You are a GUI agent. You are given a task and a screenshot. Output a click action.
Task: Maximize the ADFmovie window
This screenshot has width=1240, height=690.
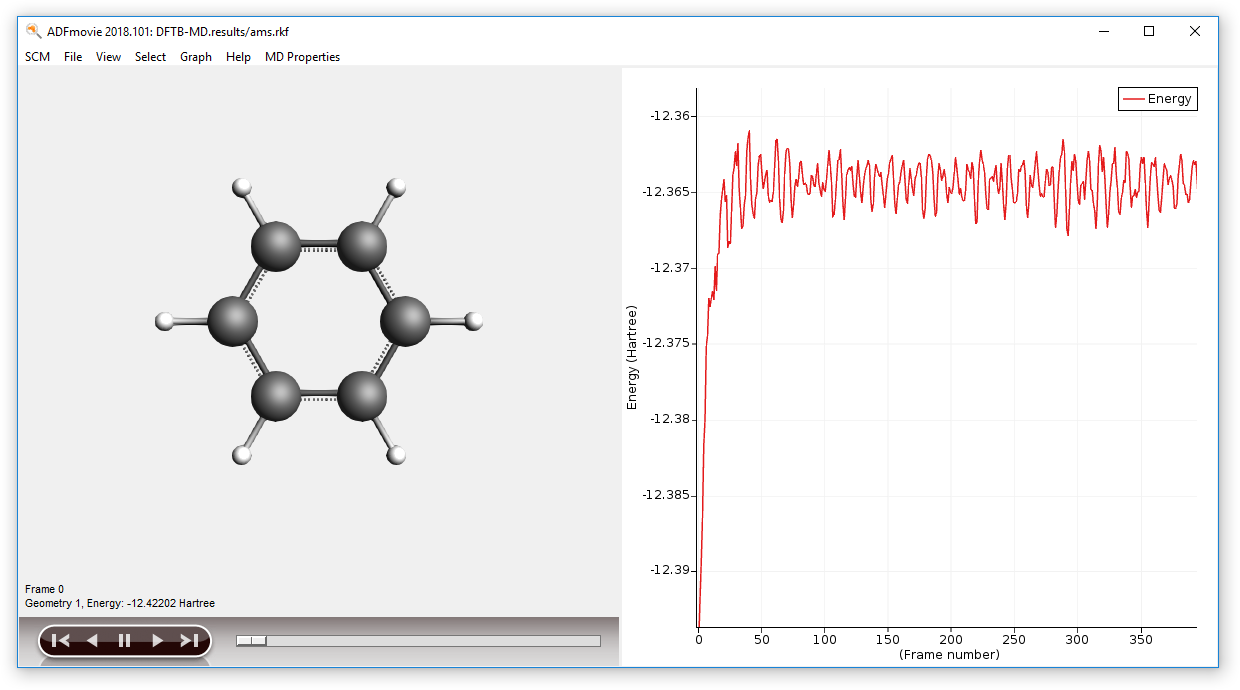point(1149,31)
